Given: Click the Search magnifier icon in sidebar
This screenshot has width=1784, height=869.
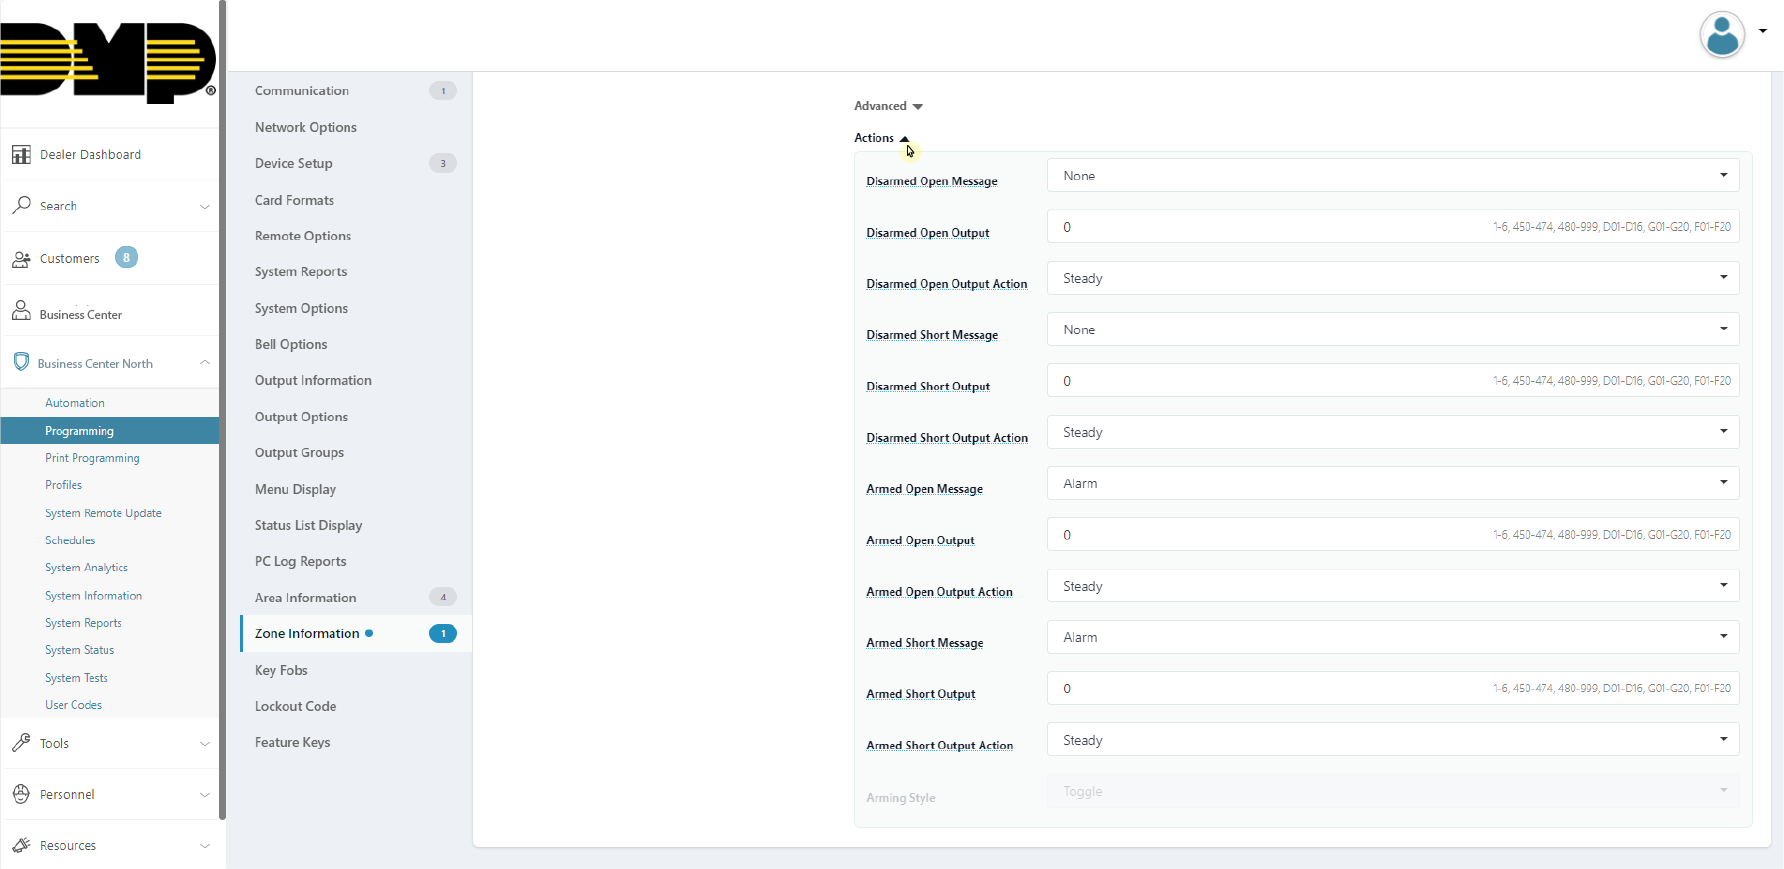Looking at the screenshot, I should pyautogui.click(x=21, y=205).
